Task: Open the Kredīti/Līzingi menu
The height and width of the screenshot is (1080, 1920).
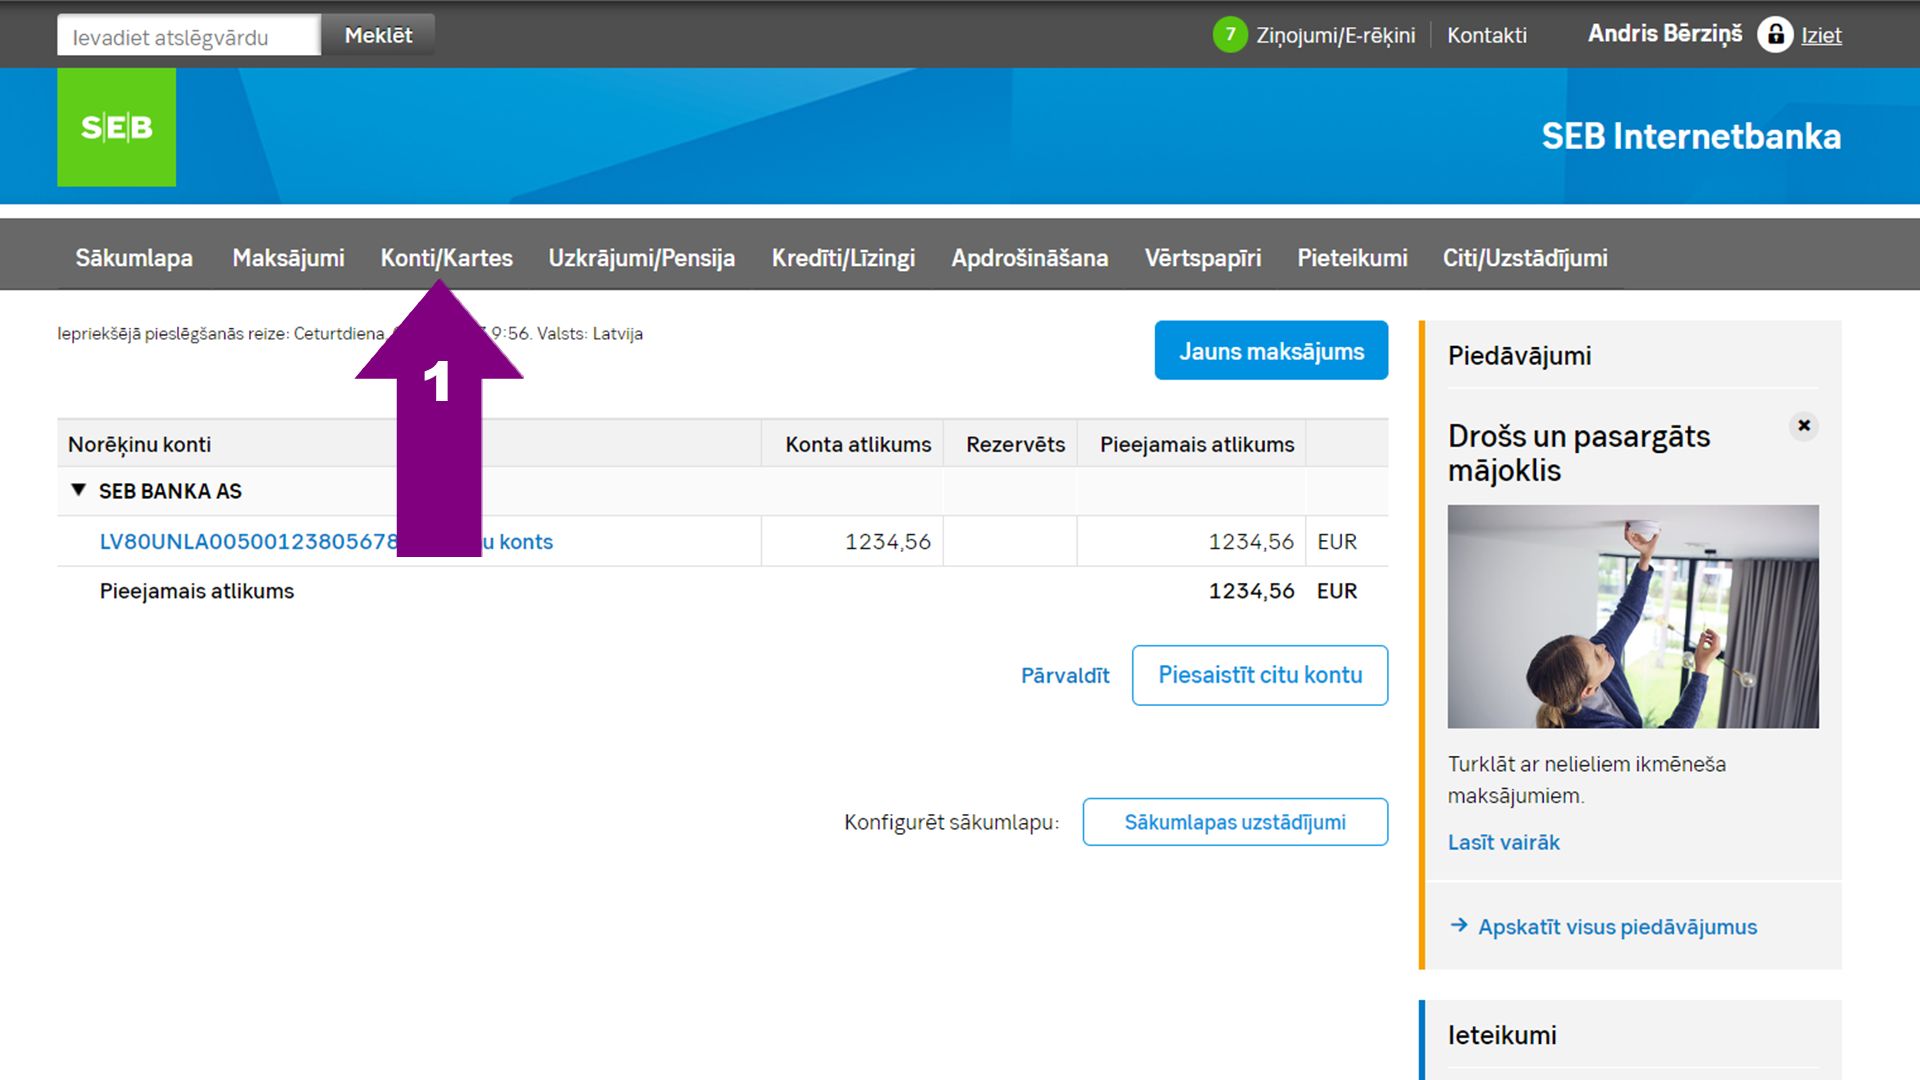Action: pos(843,258)
